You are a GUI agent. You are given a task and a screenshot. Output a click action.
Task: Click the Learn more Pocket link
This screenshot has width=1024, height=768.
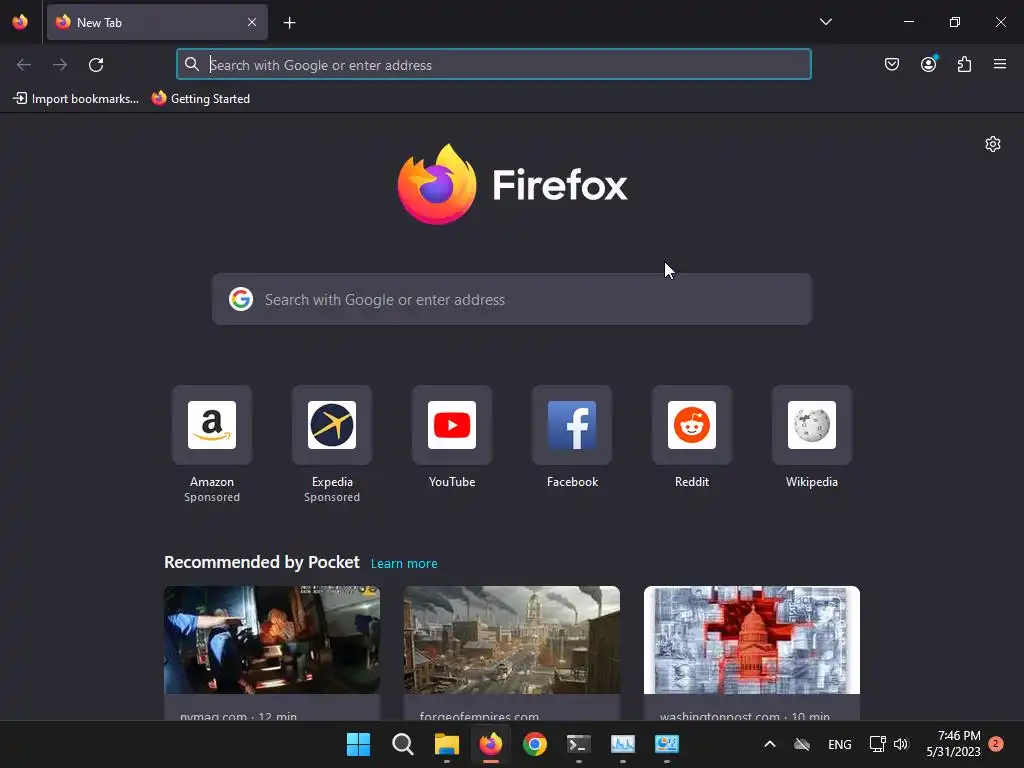point(404,564)
